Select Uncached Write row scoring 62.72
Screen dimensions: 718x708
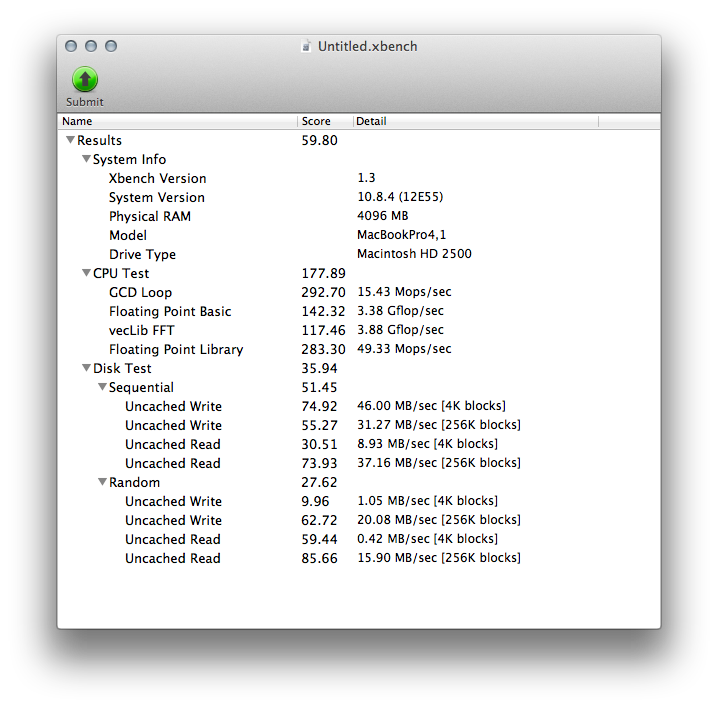[x=359, y=520]
